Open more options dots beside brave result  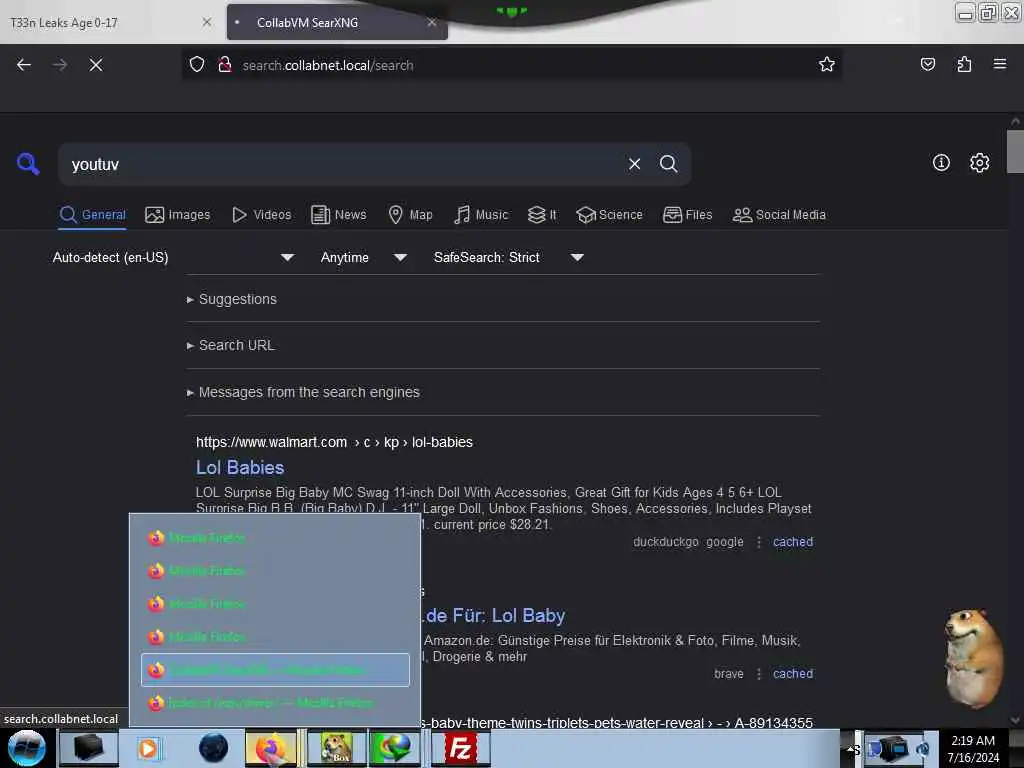pos(758,674)
